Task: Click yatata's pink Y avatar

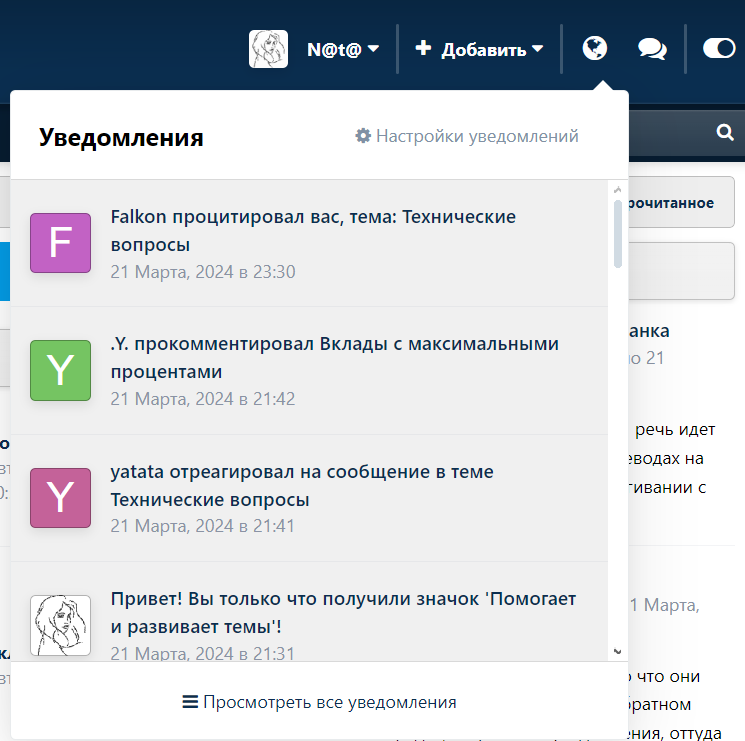Action: pos(60,498)
